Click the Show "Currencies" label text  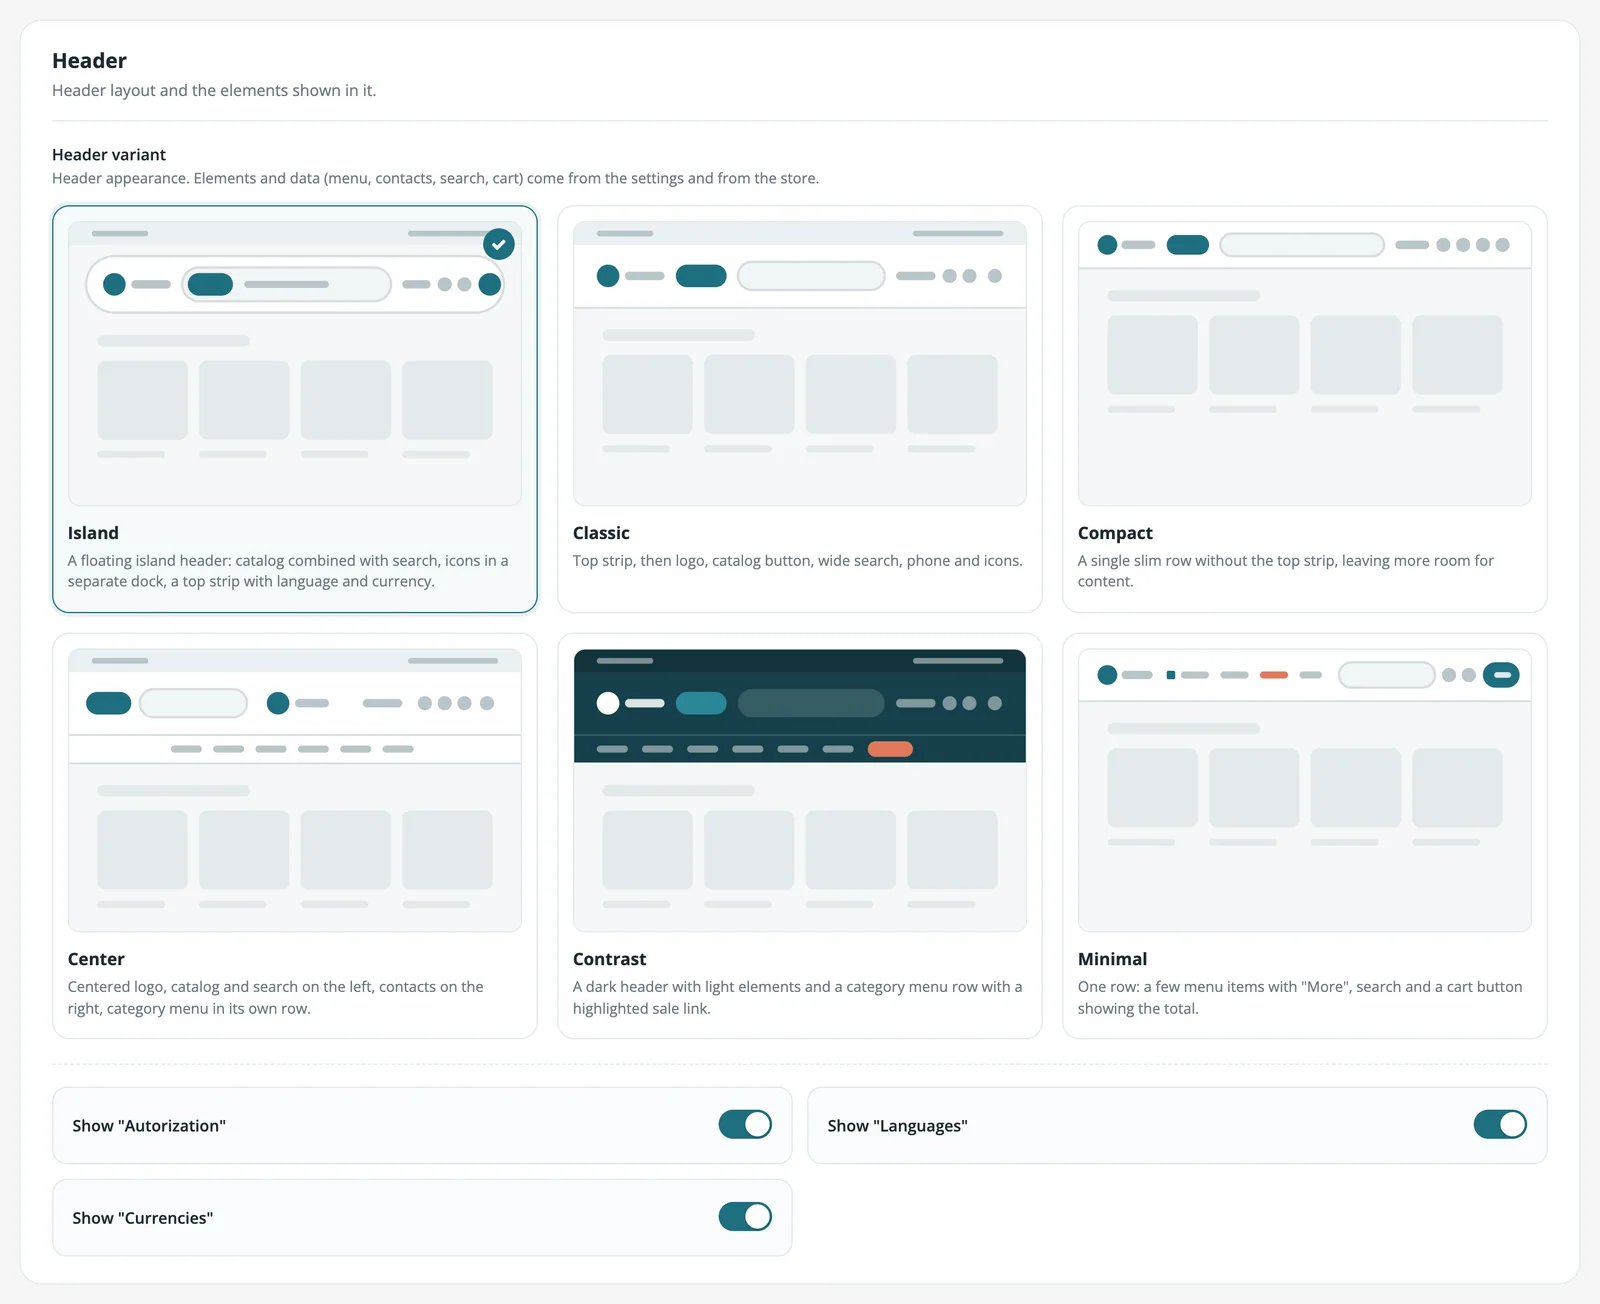click(142, 1218)
